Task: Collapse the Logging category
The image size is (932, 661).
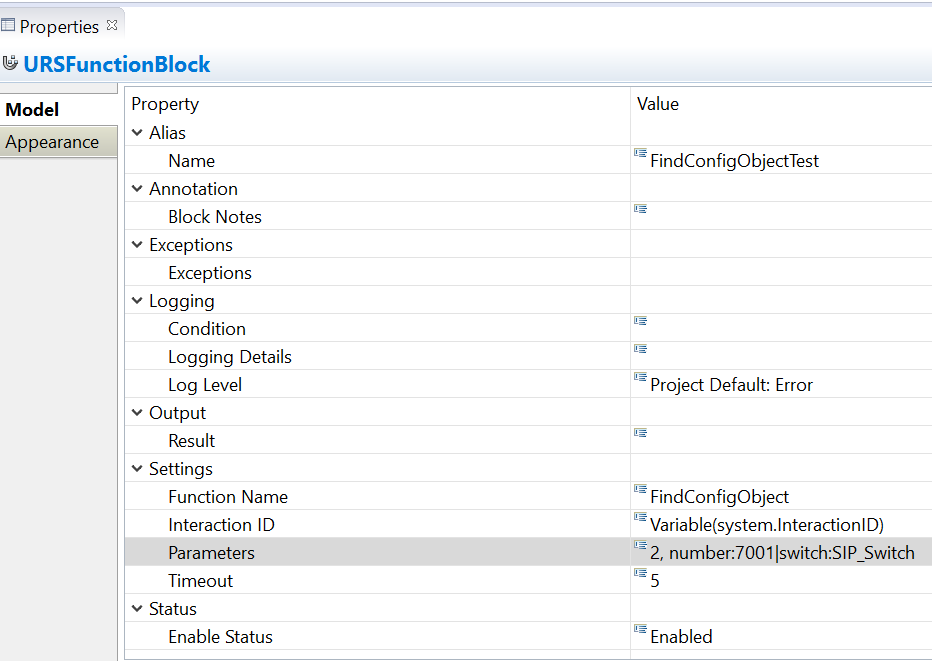Action: pyautogui.click(x=137, y=301)
